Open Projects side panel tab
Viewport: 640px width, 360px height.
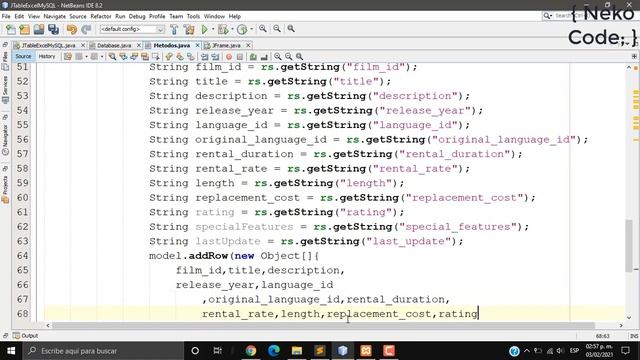5,189
